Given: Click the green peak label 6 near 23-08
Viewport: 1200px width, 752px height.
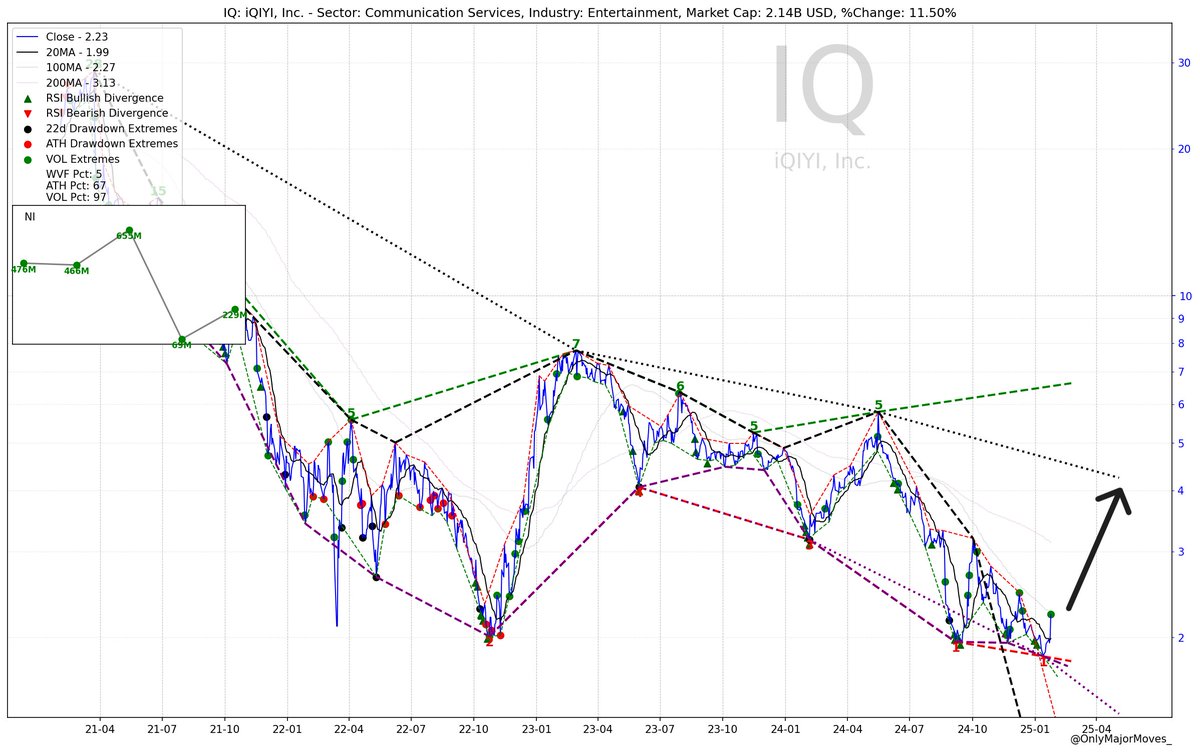Looking at the screenshot, I should (680, 386).
